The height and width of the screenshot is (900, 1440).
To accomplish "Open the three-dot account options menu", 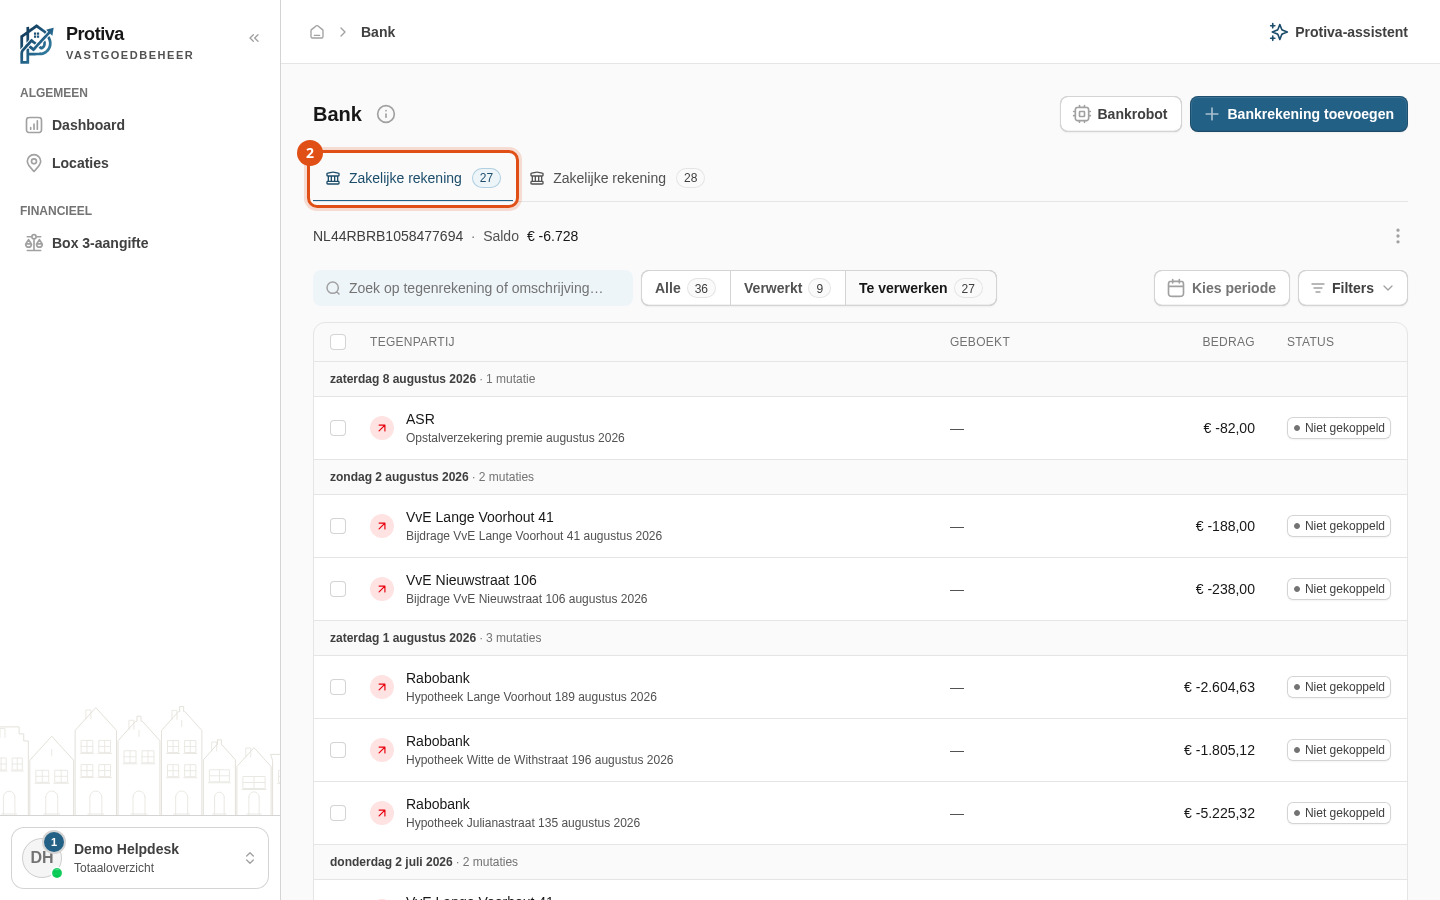I will [1398, 236].
